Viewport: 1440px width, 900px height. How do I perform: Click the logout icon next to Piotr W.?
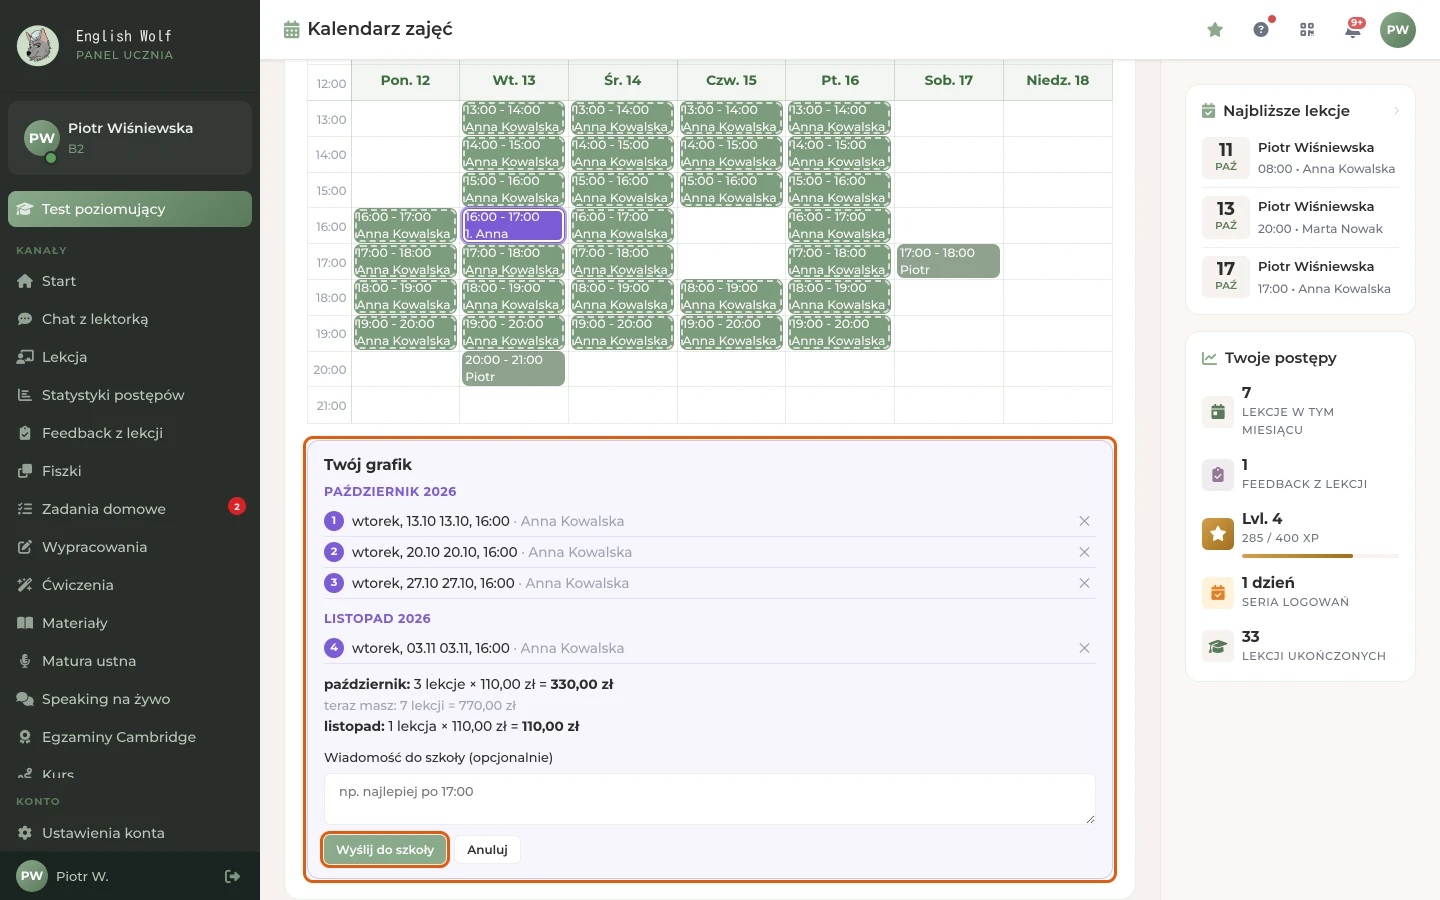coord(232,876)
